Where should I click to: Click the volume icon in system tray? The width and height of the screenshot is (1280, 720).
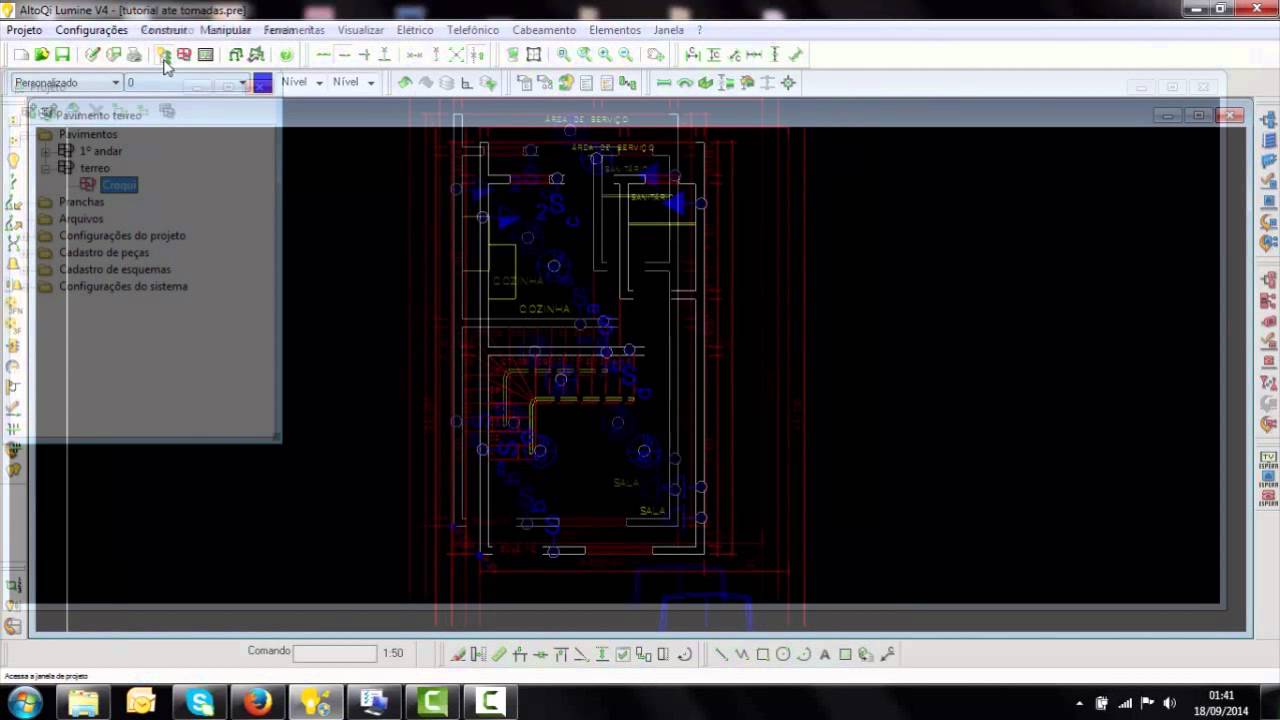[1169, 703]
